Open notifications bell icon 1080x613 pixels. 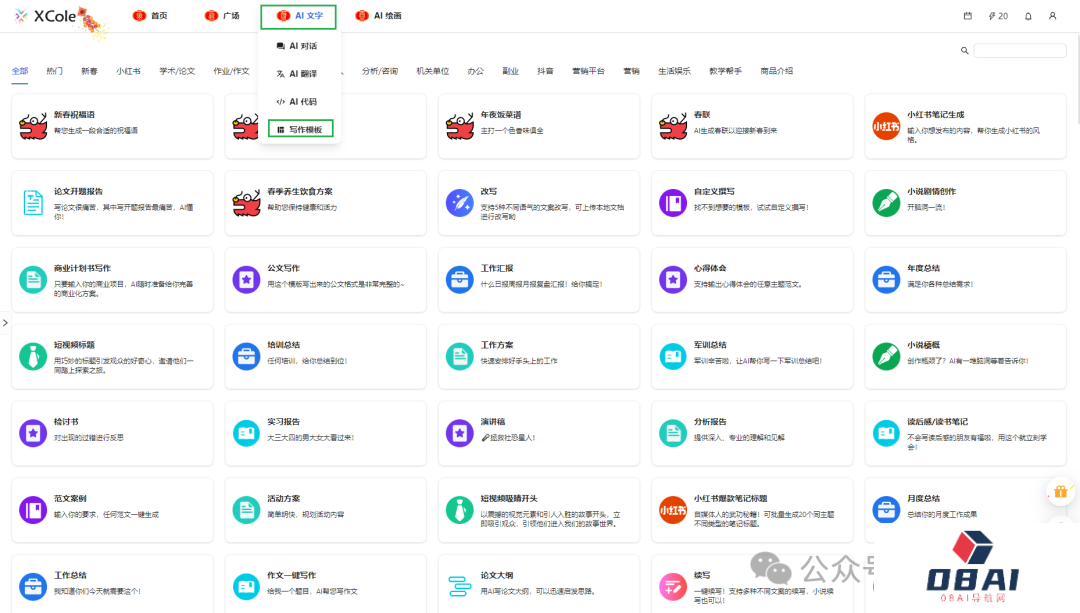[x=1028, y=16]
